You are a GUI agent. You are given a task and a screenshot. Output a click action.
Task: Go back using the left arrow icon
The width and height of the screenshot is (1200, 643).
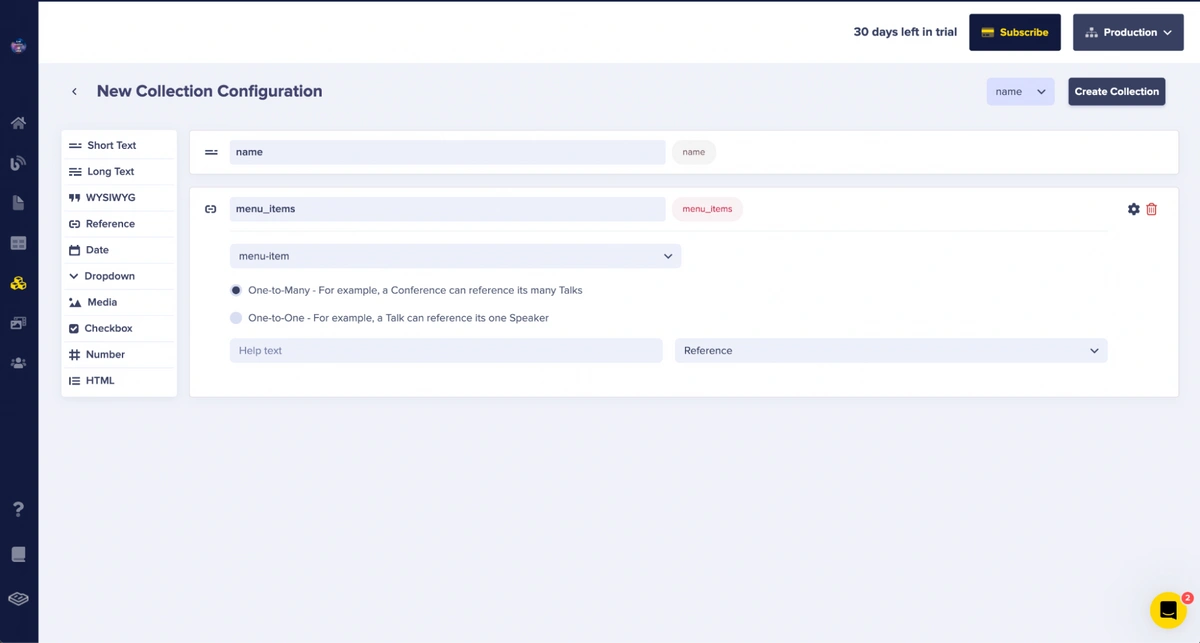tap(74, 92)
